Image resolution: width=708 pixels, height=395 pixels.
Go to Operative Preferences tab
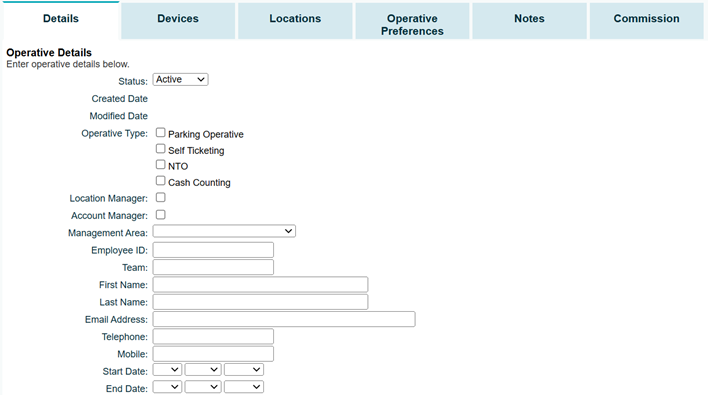[x=412, y=21]
